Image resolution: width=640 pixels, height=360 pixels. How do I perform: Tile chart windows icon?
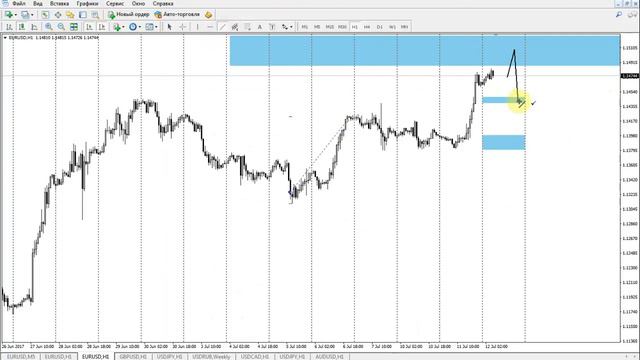click(74, 27)
